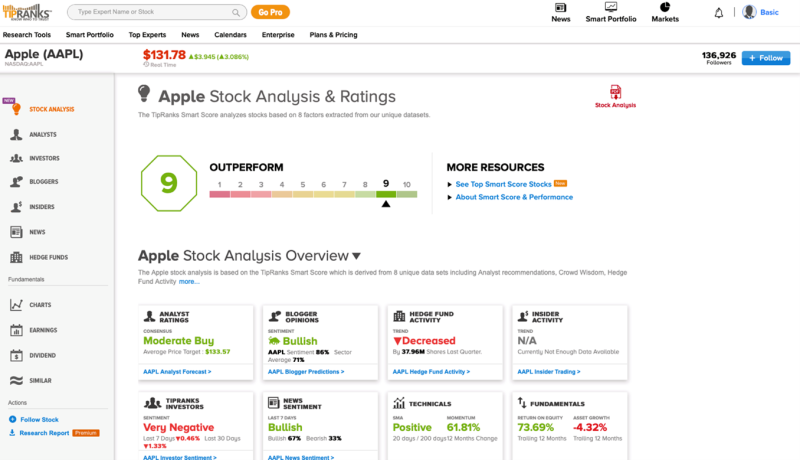Open the Smart Portfolio nav menu
800x460 pixels.
[89, 35]
